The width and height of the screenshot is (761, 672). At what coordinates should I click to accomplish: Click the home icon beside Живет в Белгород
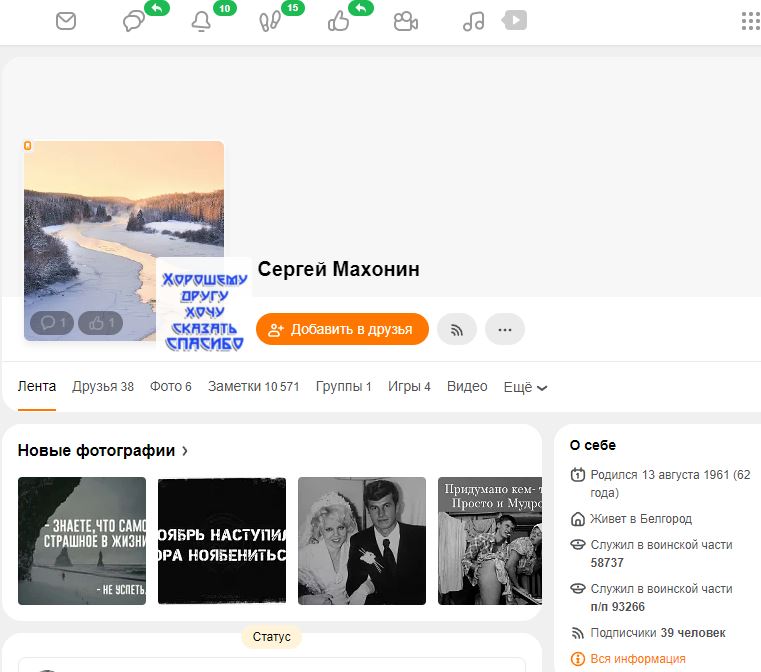578,519
